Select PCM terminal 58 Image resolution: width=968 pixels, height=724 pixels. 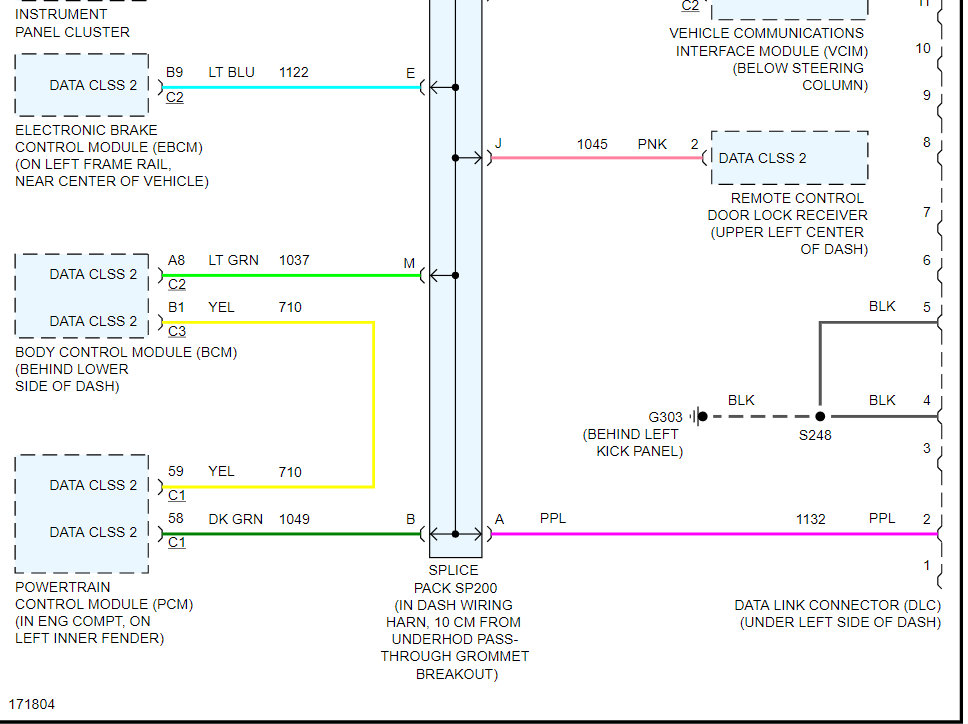(176, 519)
